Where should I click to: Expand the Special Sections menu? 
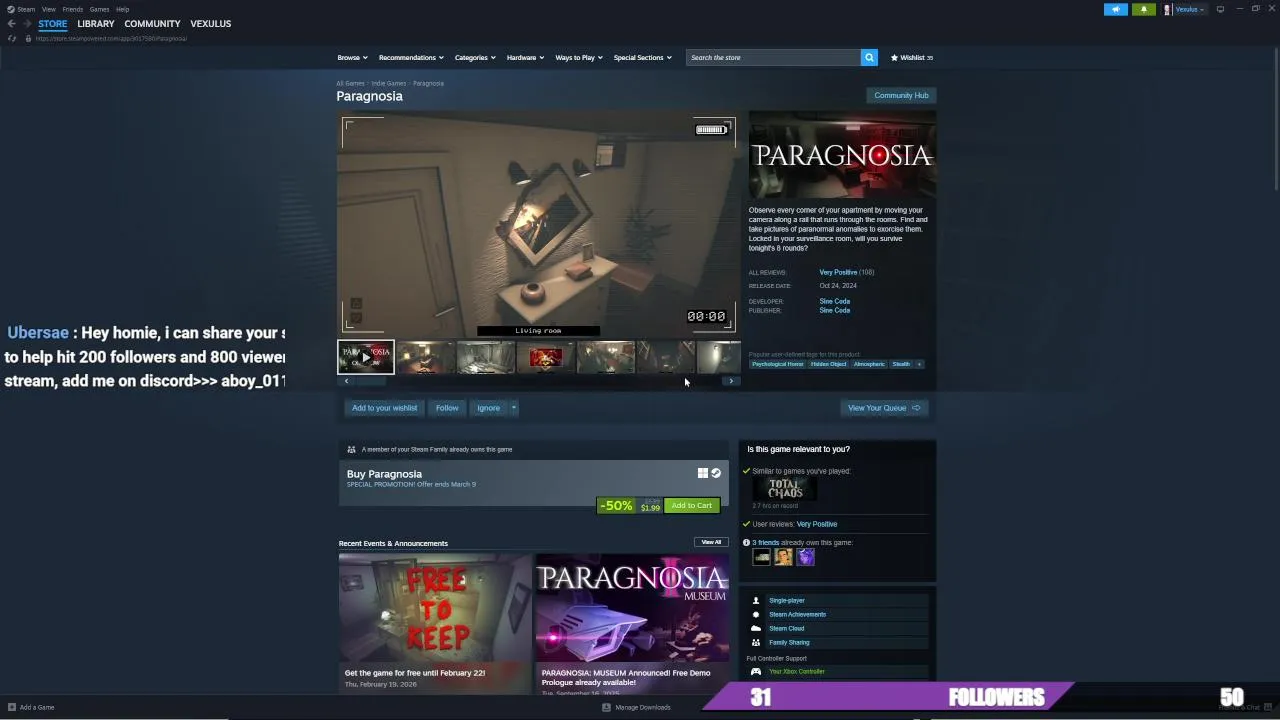tap(643, 57)
